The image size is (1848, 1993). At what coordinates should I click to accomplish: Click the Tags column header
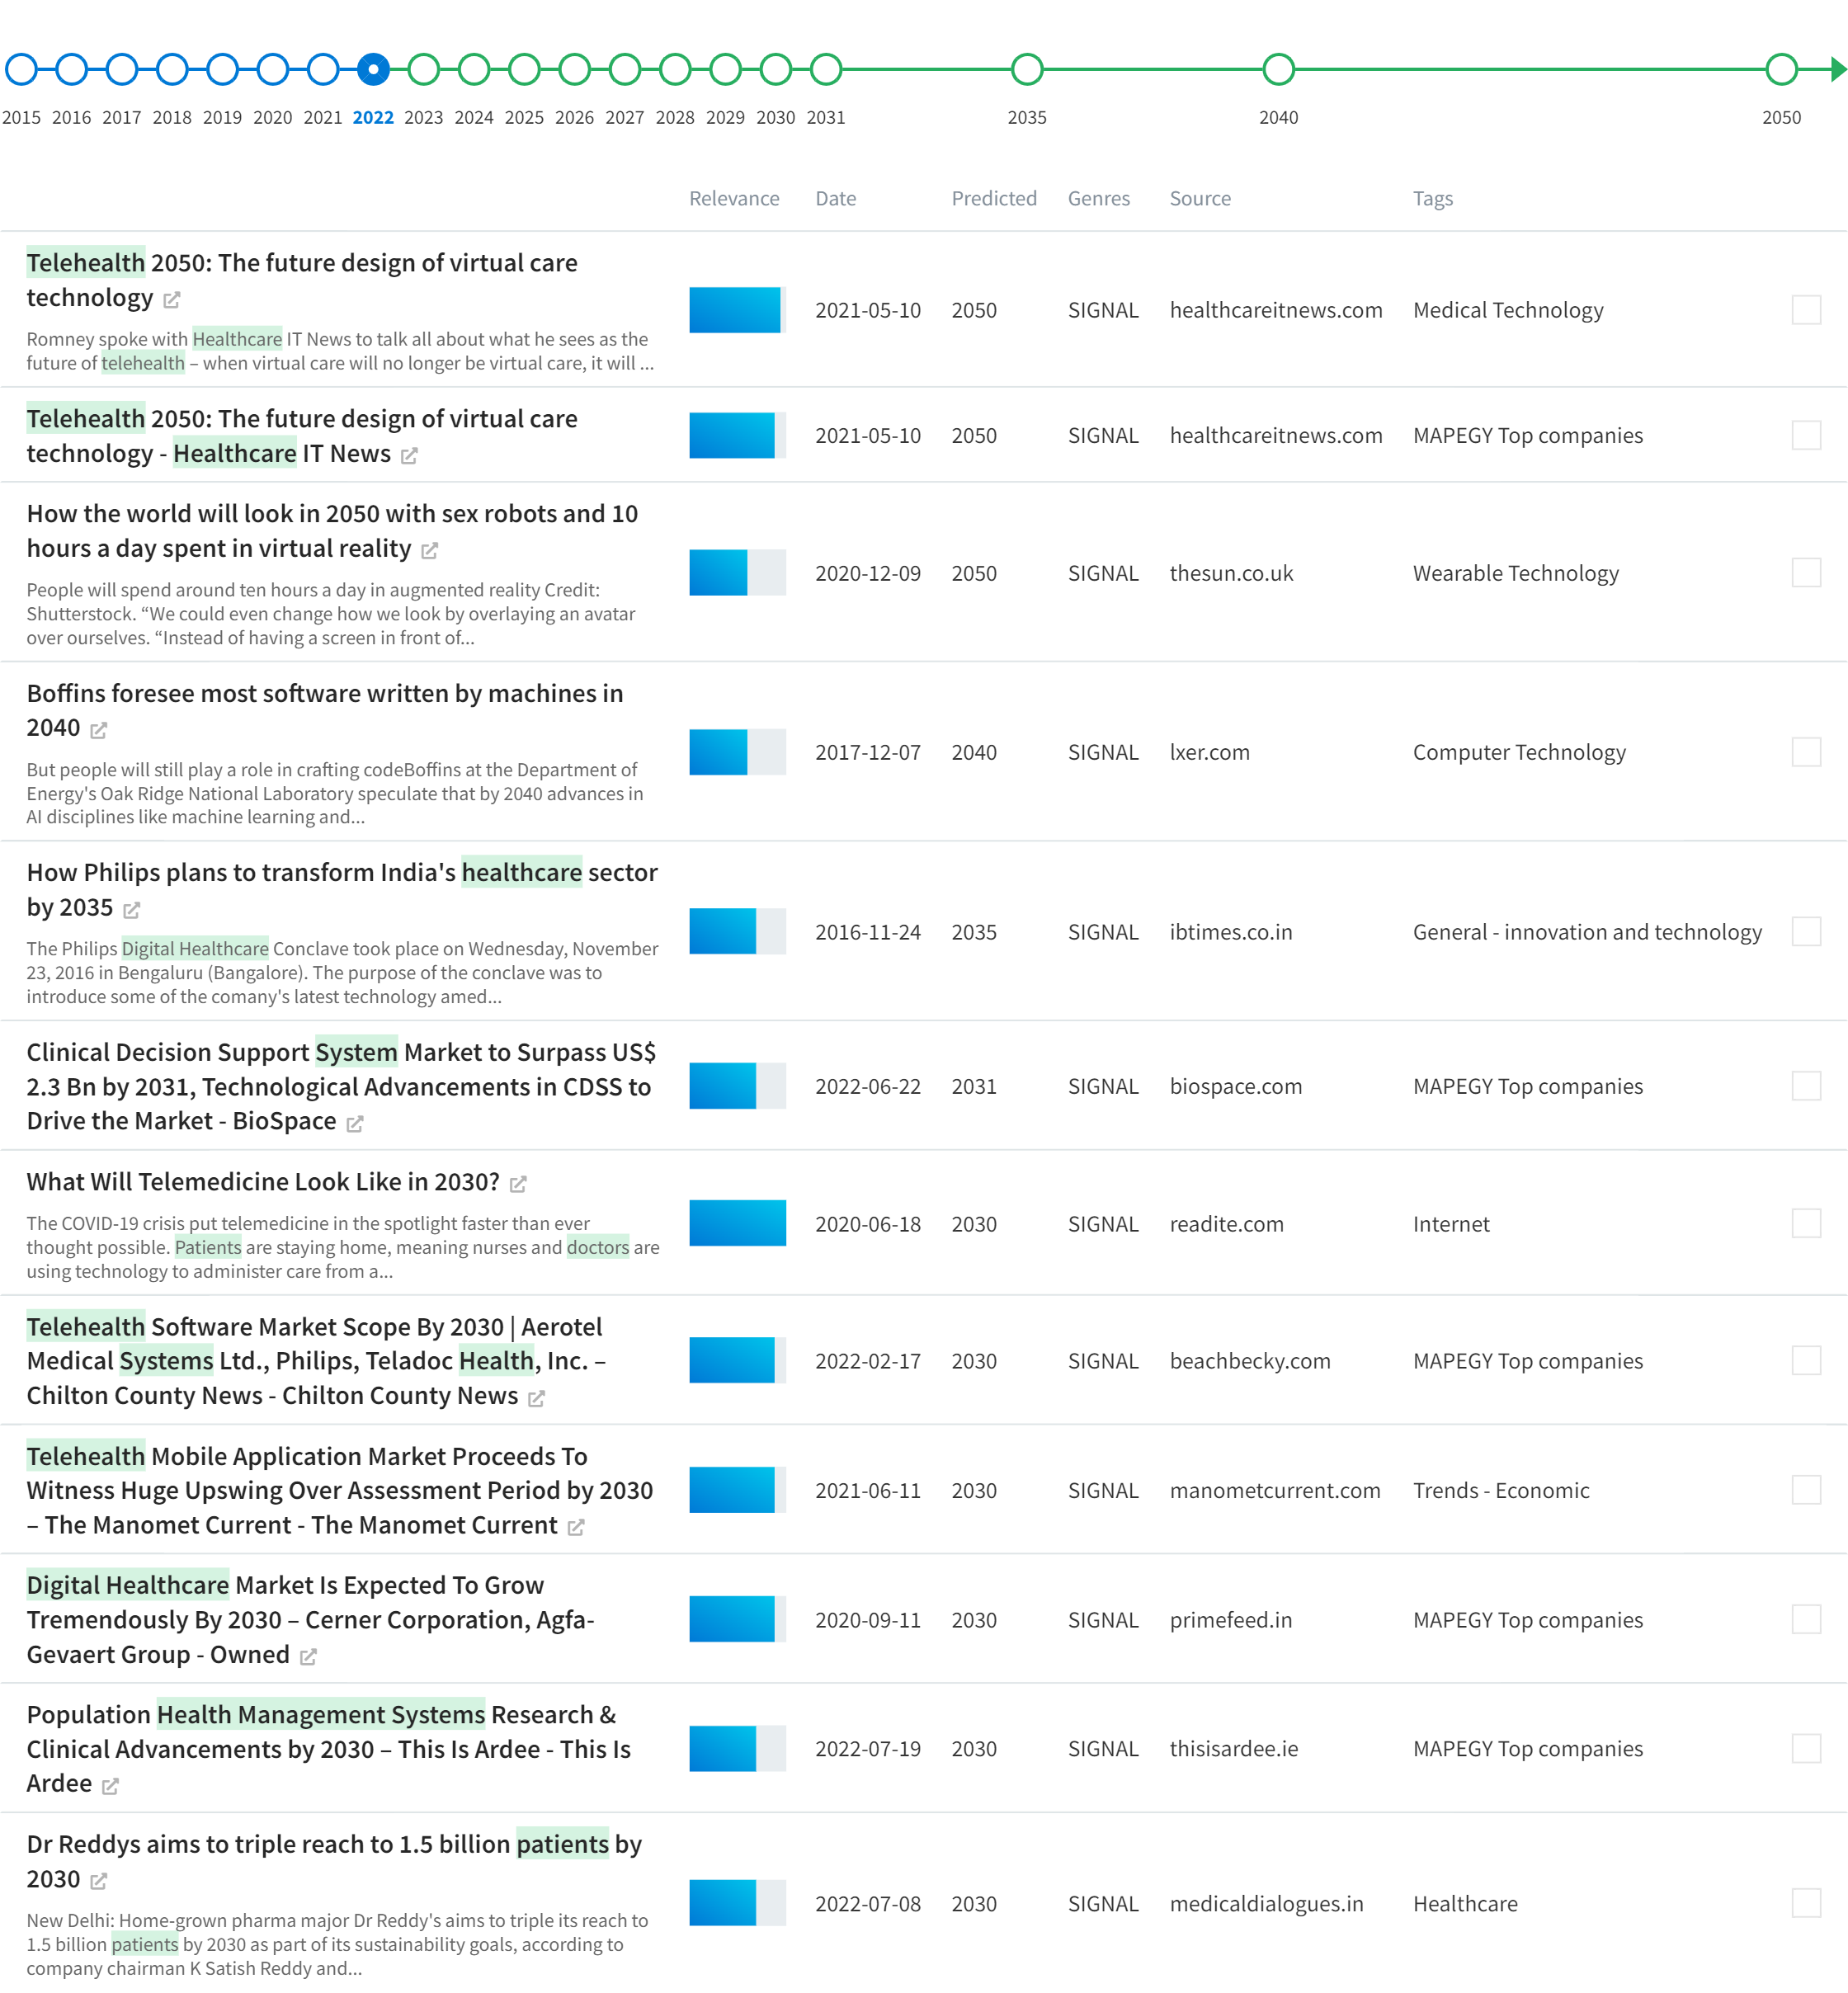pyautogui.click(x=1432, y=198)
